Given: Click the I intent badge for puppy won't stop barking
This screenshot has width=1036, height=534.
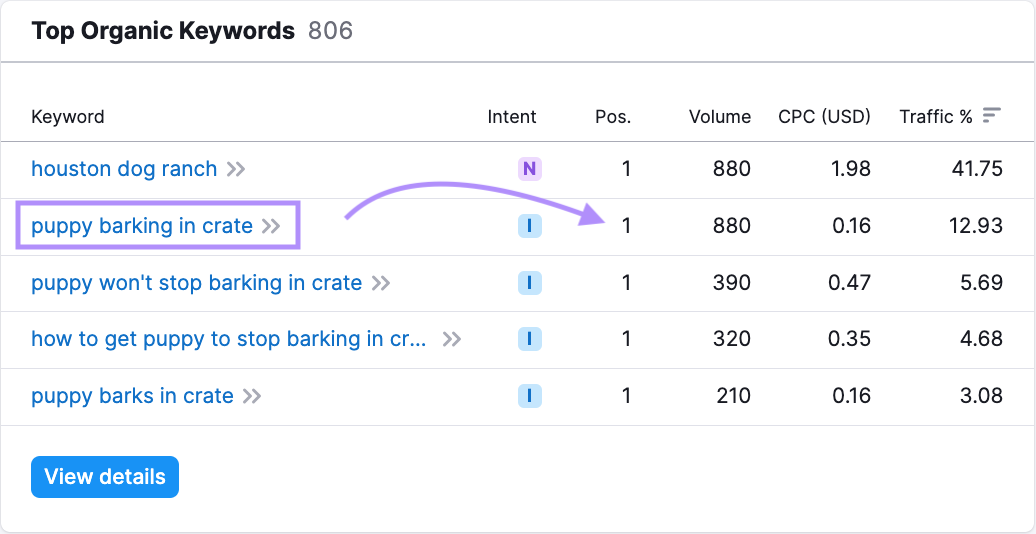Looking at the screenshot, I should (x=529, y=283).
